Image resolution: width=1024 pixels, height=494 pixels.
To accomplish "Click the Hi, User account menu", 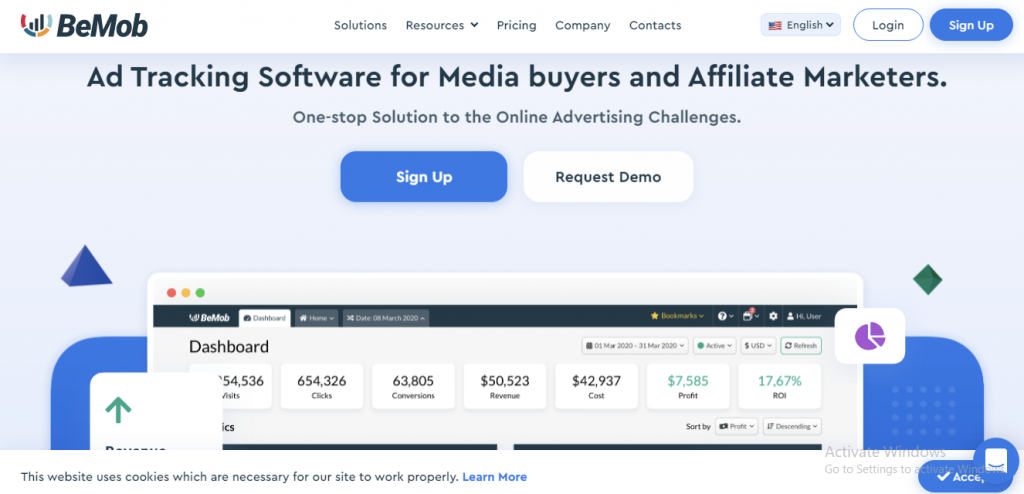I will click(804, 316).
